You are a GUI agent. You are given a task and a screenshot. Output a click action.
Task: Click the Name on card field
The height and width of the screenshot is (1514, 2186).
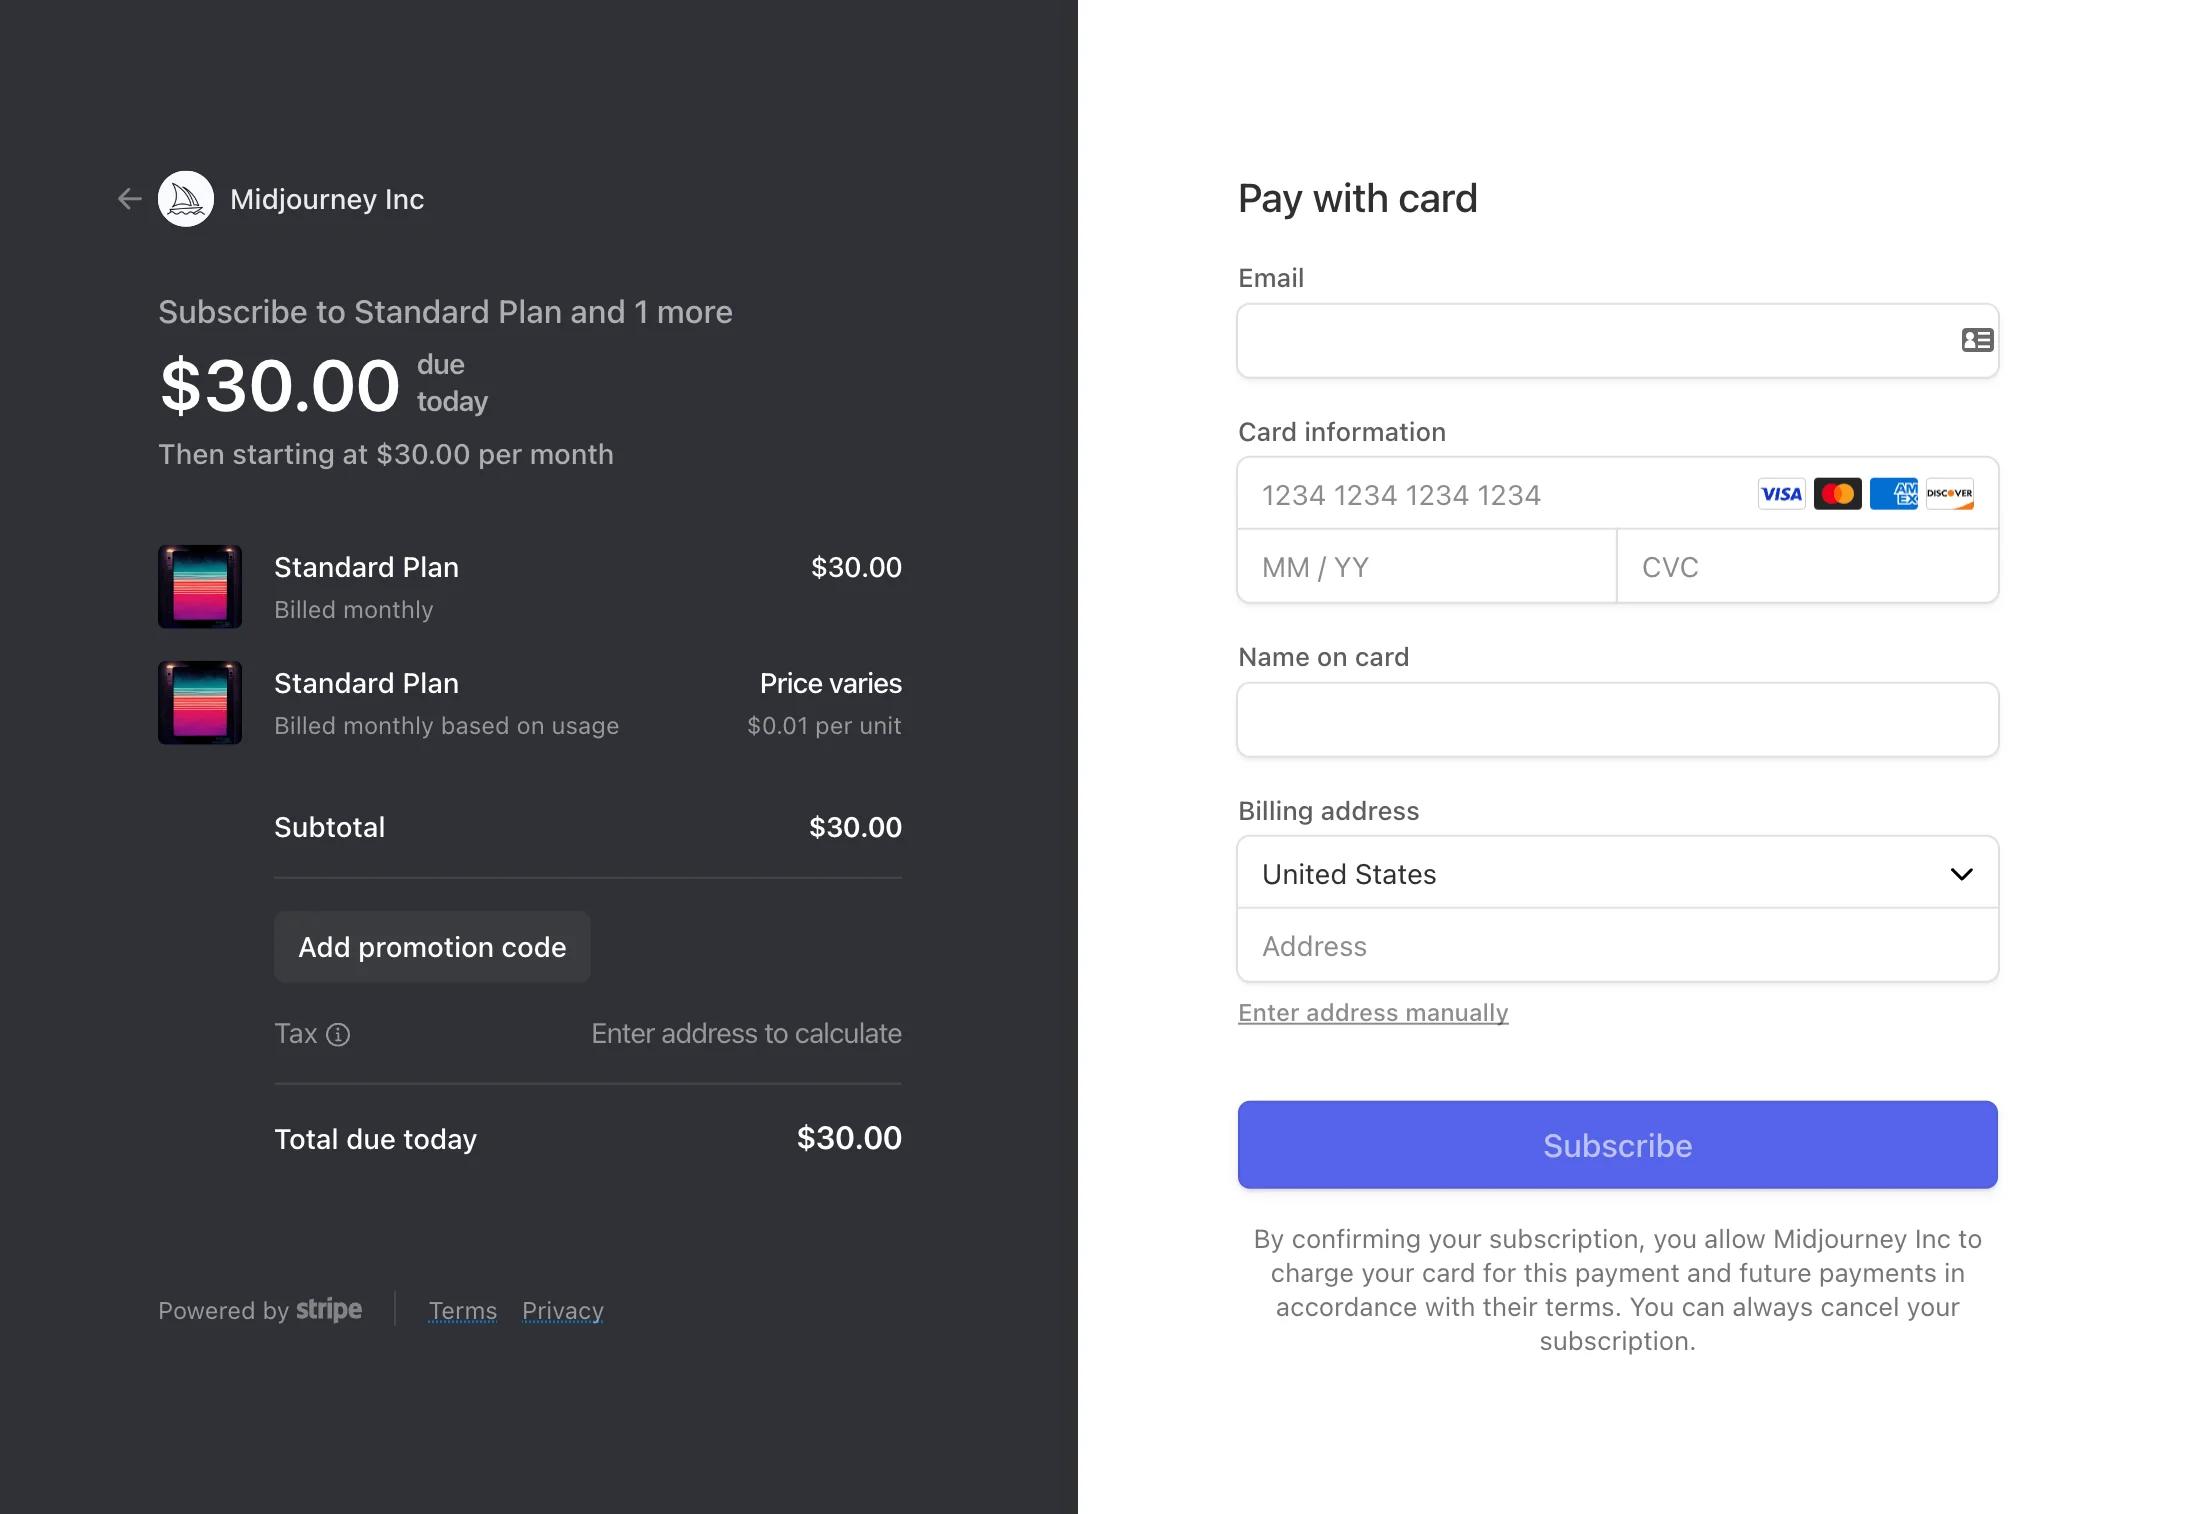coord(1617,720)
